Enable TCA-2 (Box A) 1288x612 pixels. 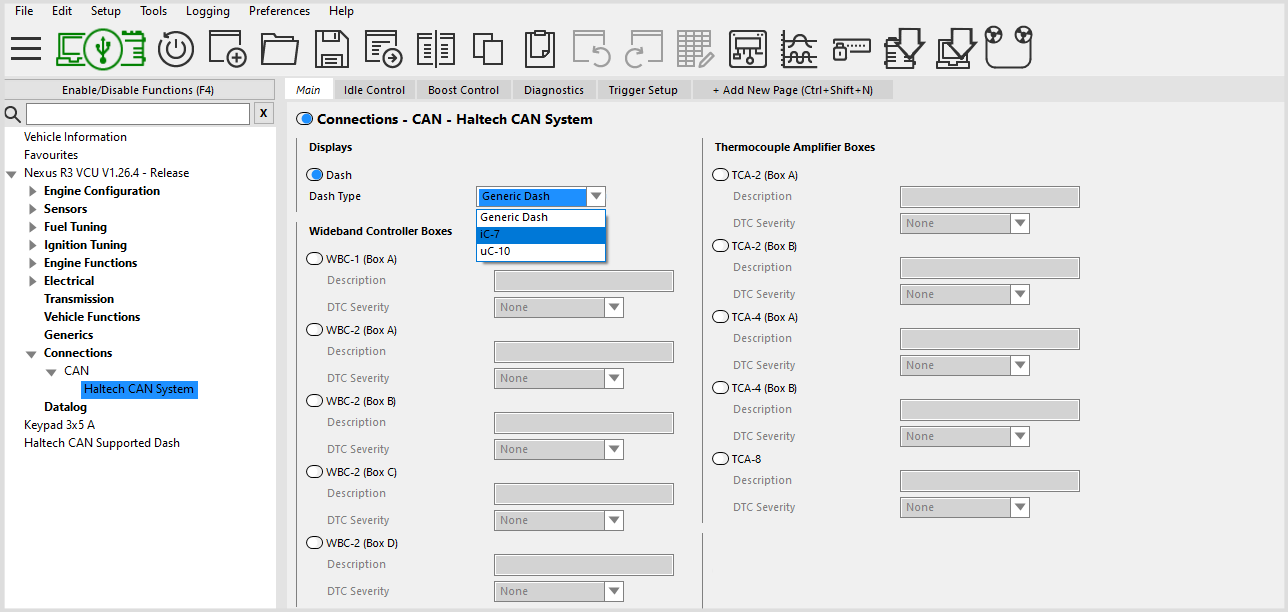point(720,175)
